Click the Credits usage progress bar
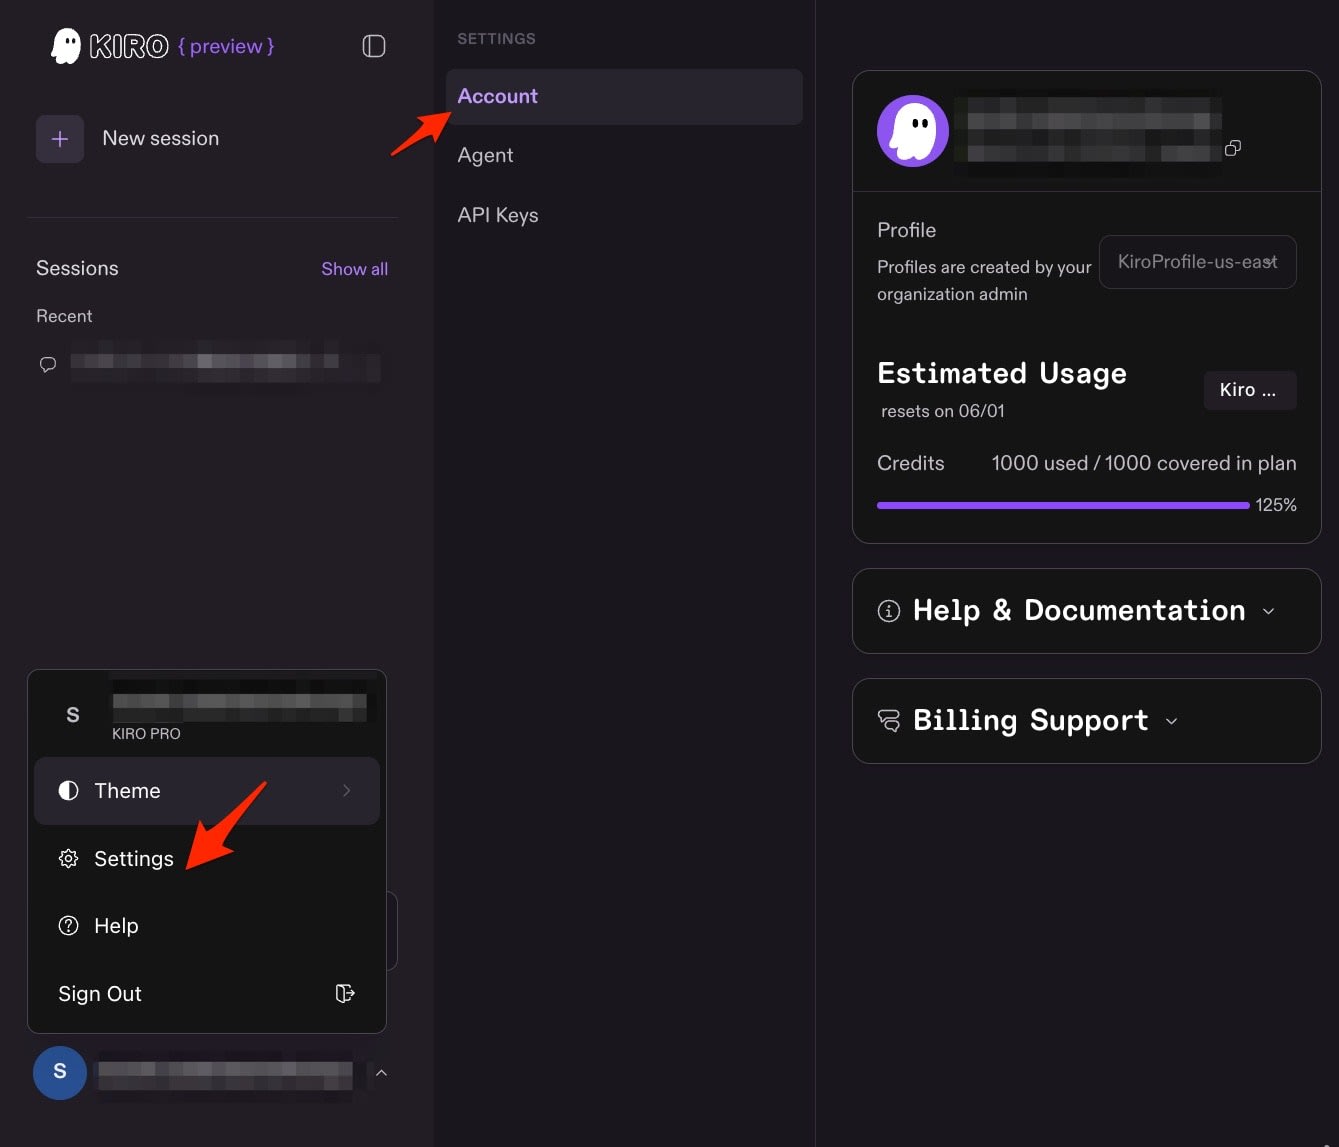Image resolution: width=1339 pixels, height=1147 pixels. [x=1063, y=505]
